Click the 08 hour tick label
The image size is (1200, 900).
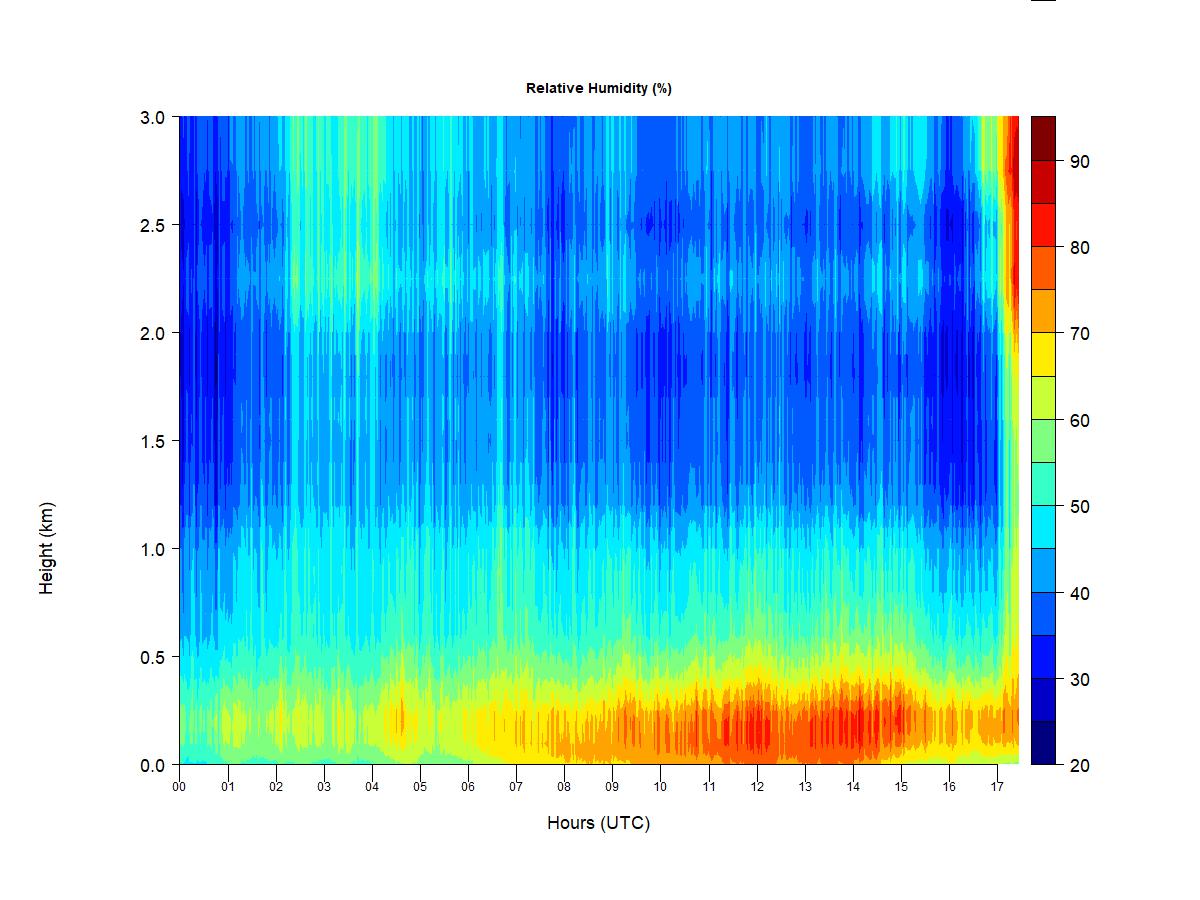[x=564, y=787]
